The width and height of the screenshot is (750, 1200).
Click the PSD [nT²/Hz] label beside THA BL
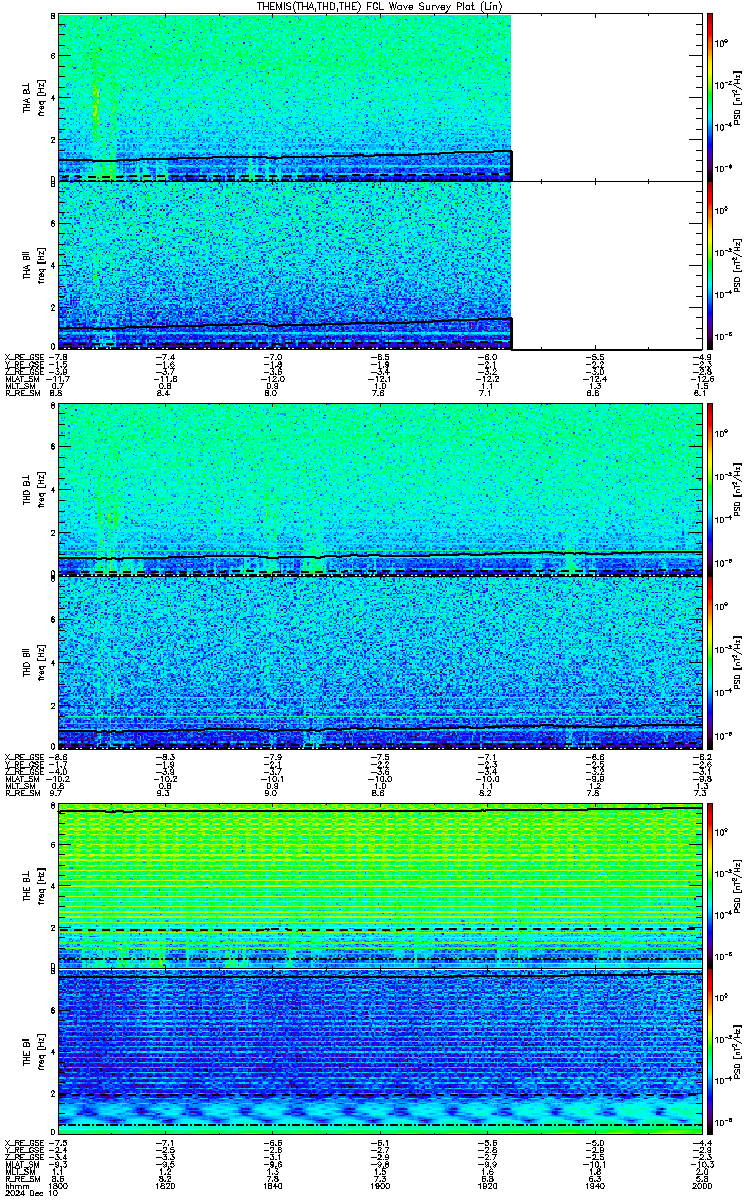pos(738,97)
